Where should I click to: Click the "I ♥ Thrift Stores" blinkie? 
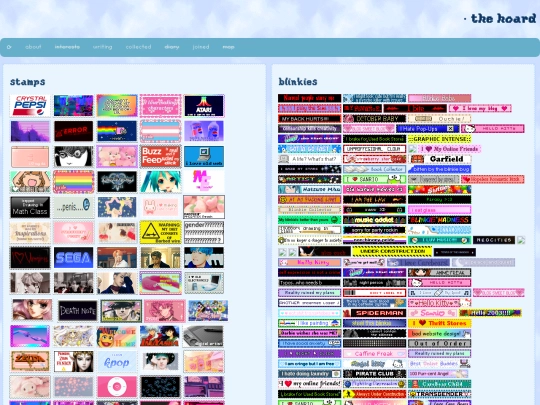[x=439, y=323]
